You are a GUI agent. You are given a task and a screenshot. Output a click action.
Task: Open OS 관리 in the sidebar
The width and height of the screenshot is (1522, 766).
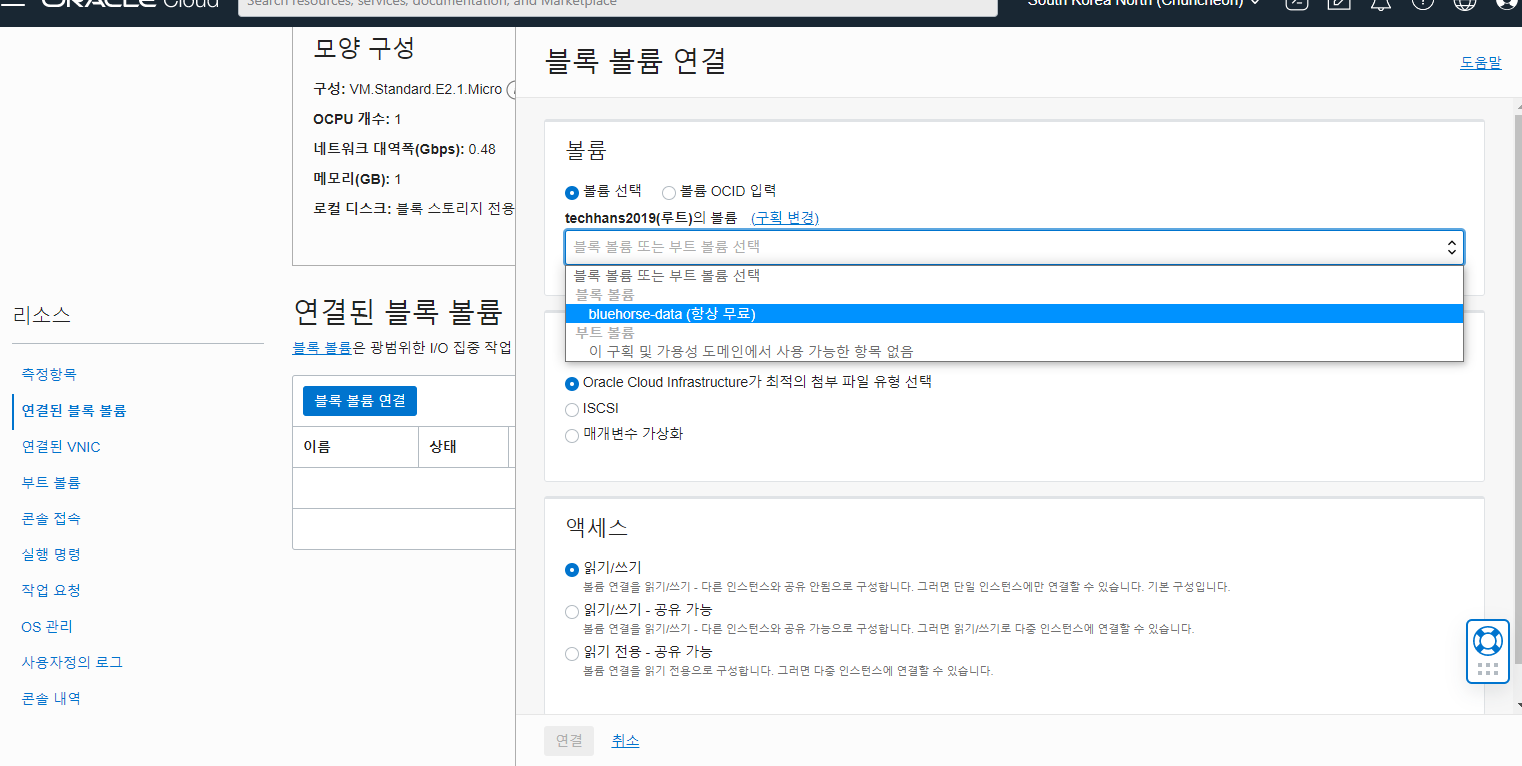pyautogui.click(x=47, y=626)
